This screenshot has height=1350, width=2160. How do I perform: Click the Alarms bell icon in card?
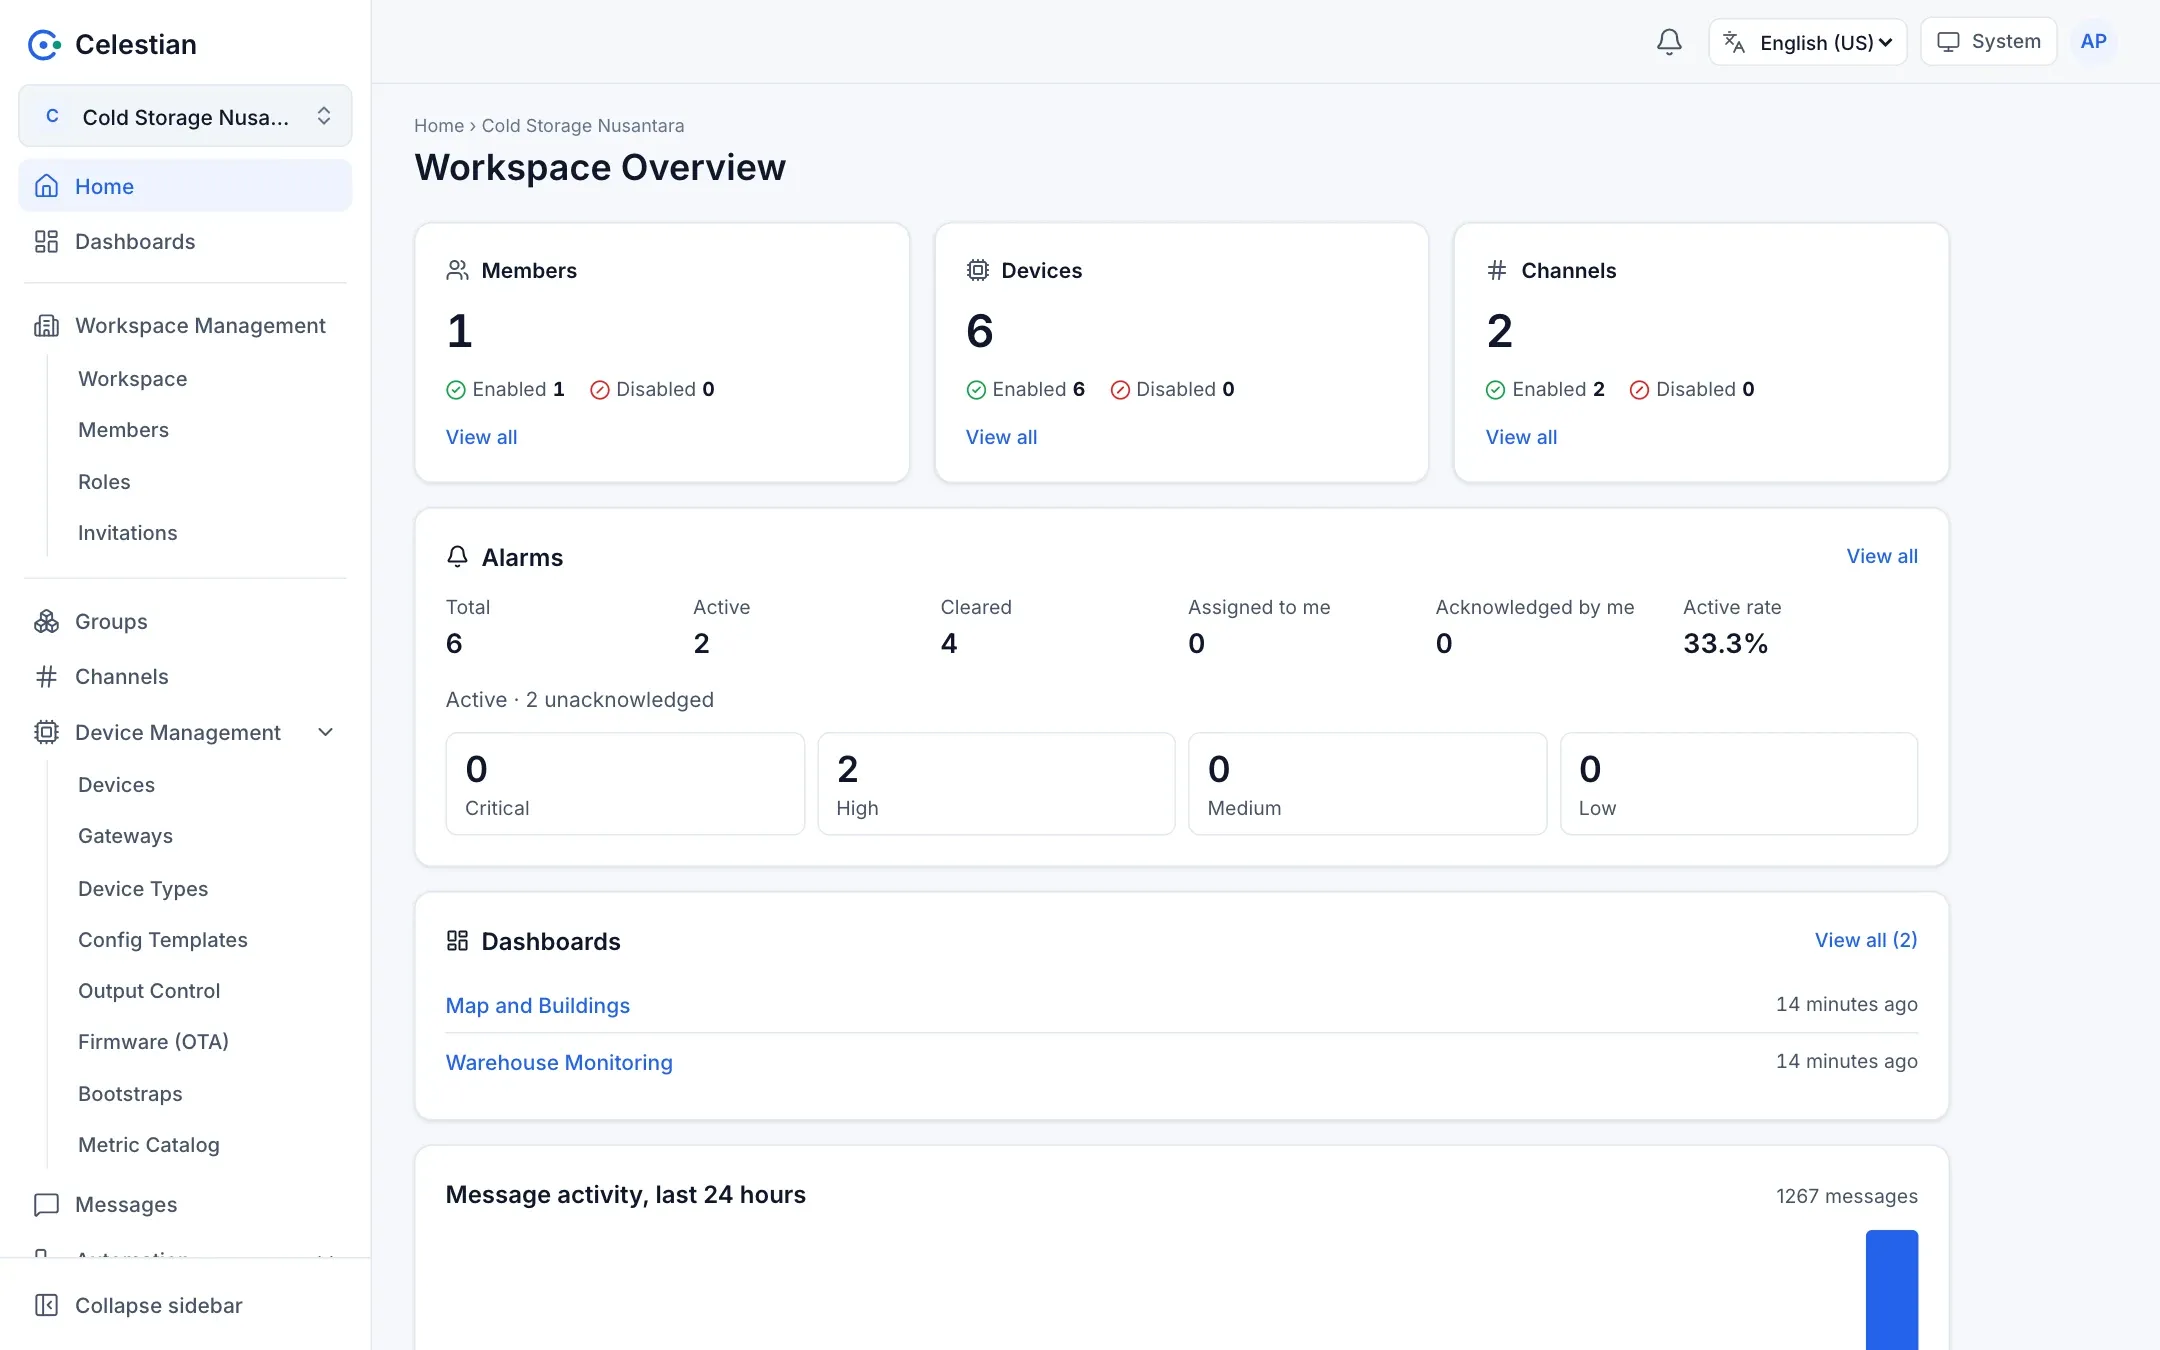(x=457, y=557)
